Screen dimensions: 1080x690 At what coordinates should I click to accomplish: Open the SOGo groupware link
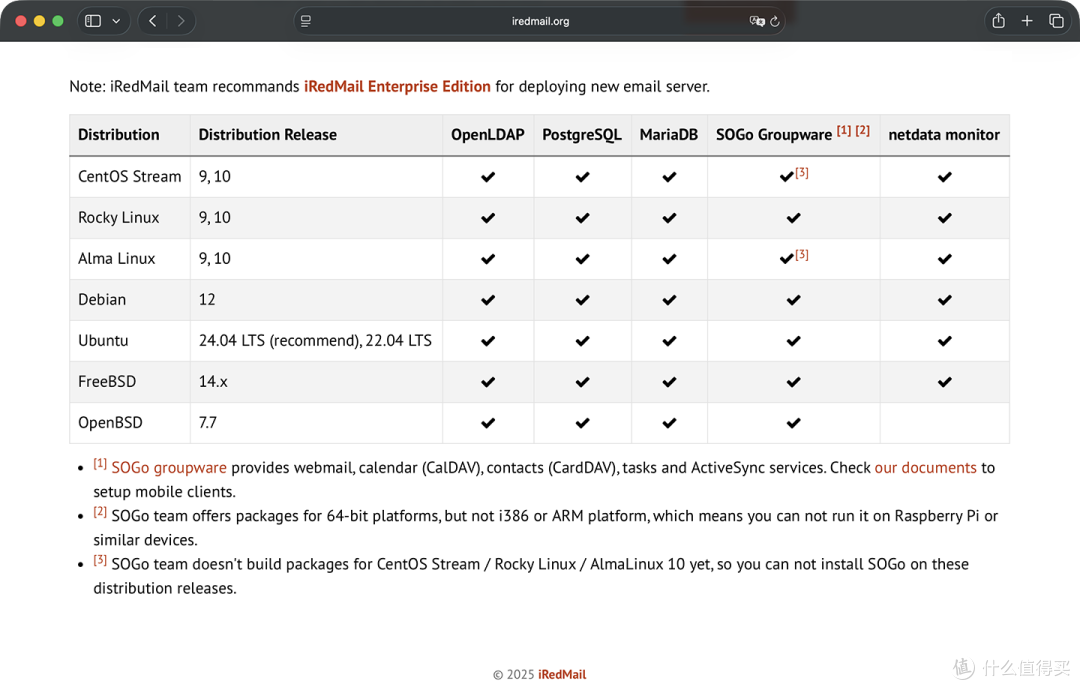point(169,468)
